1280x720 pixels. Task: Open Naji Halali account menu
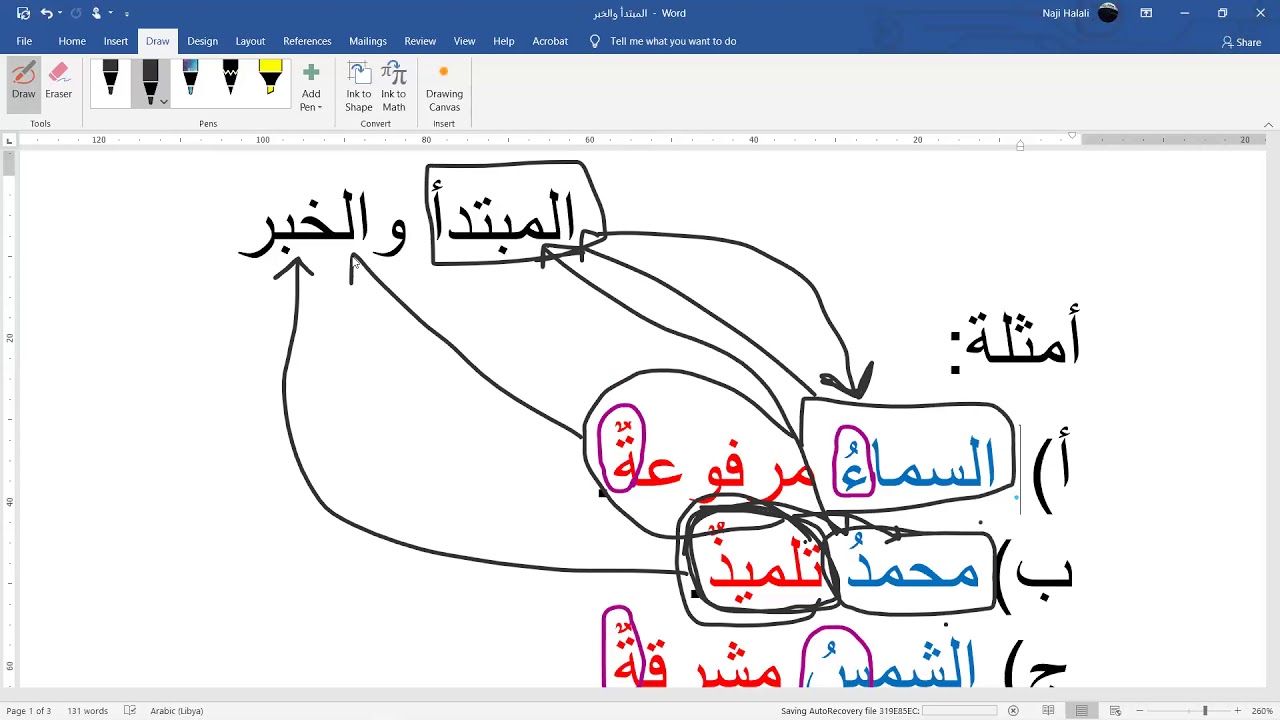click(1079, 13)
